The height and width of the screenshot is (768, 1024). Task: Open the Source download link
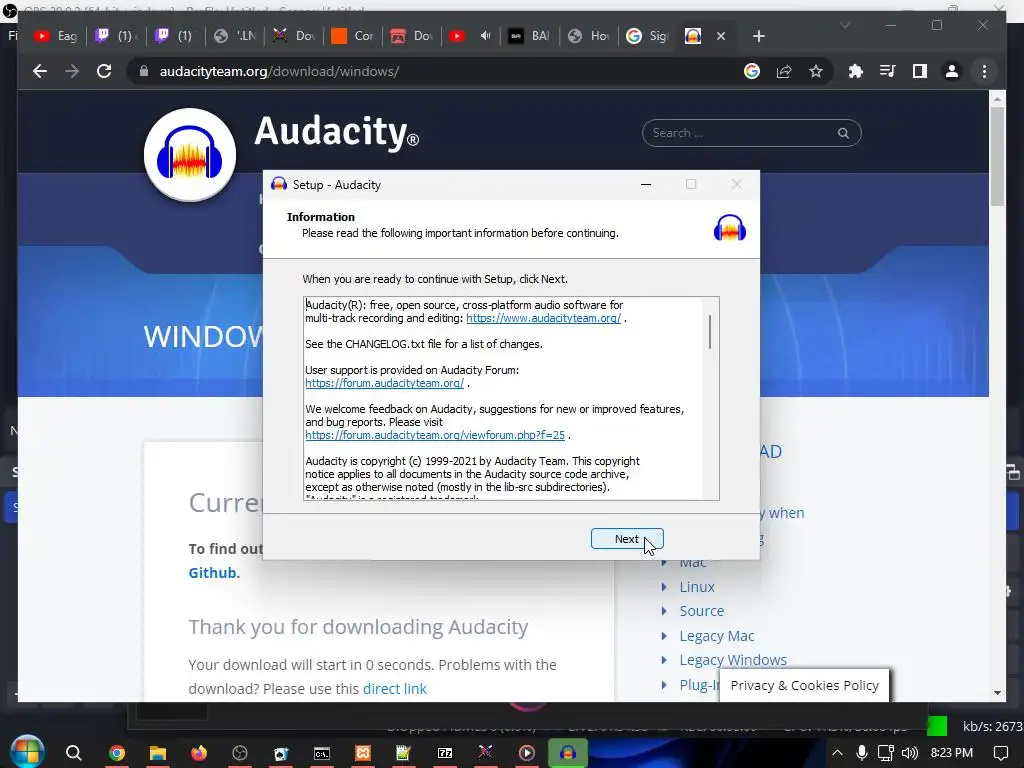point(701,611)
